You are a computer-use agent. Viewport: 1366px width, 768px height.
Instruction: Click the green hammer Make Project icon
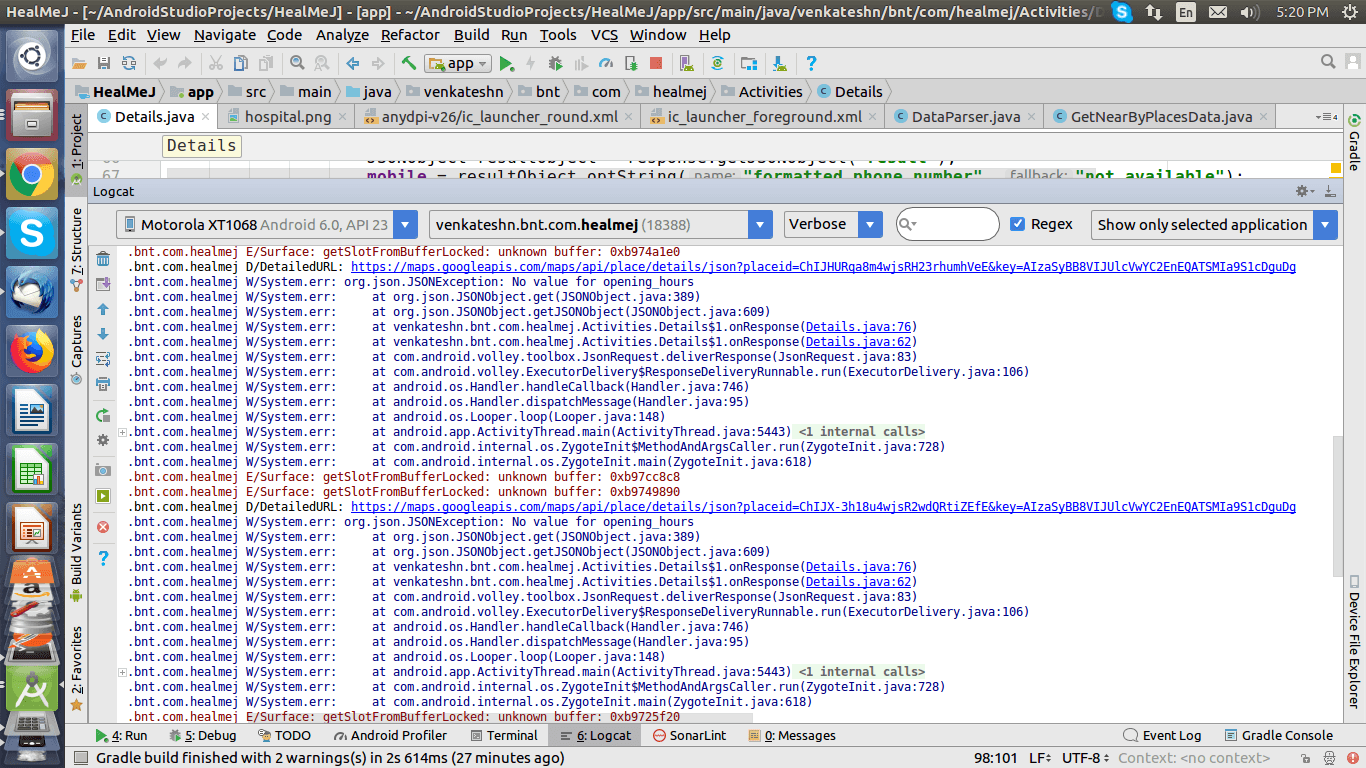[409, 63]
